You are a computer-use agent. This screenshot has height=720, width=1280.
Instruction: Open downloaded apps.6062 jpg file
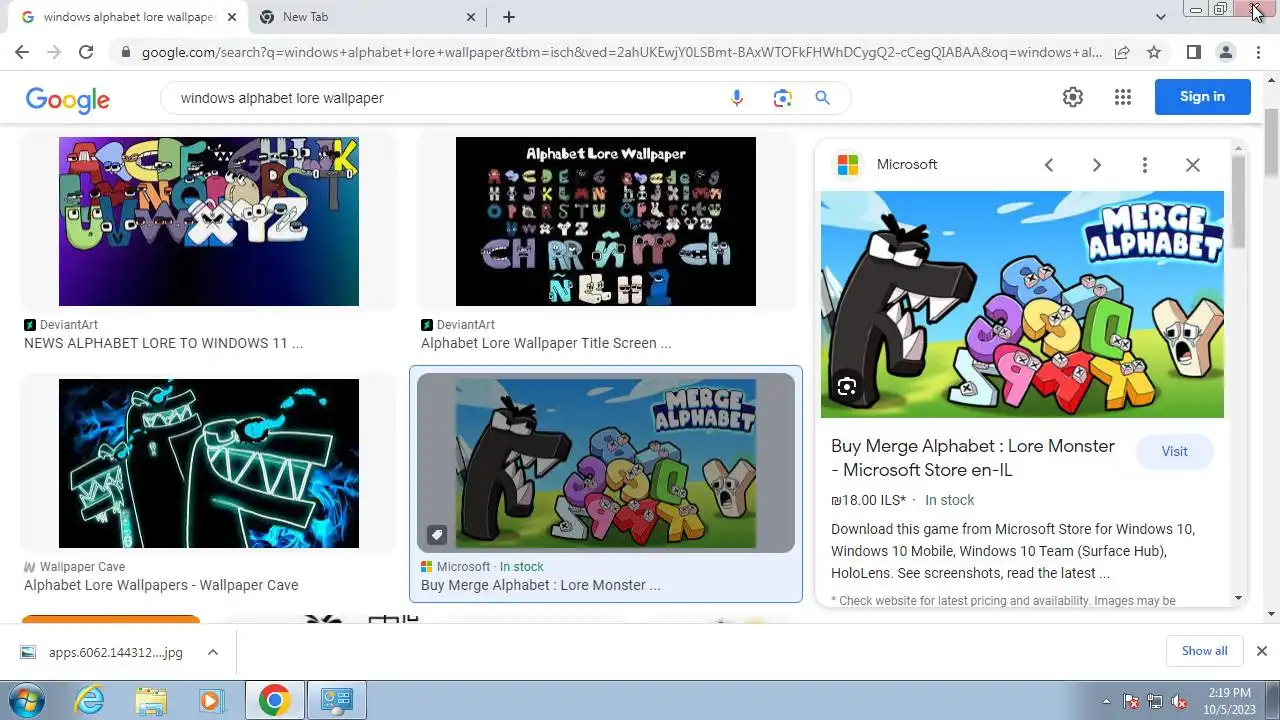tap(115, 652)
